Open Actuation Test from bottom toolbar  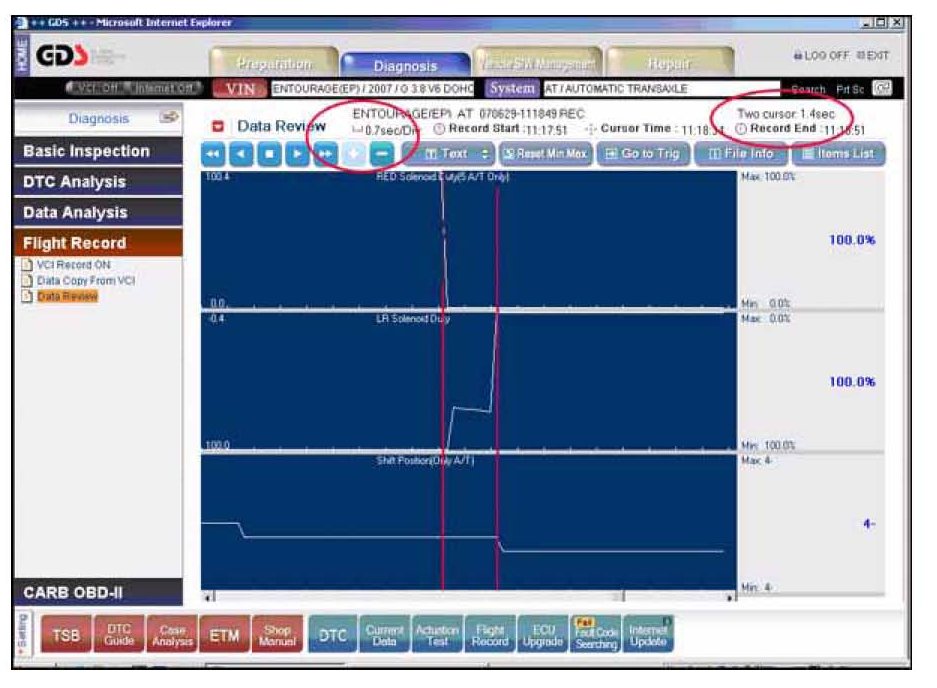tap(437, 637)
